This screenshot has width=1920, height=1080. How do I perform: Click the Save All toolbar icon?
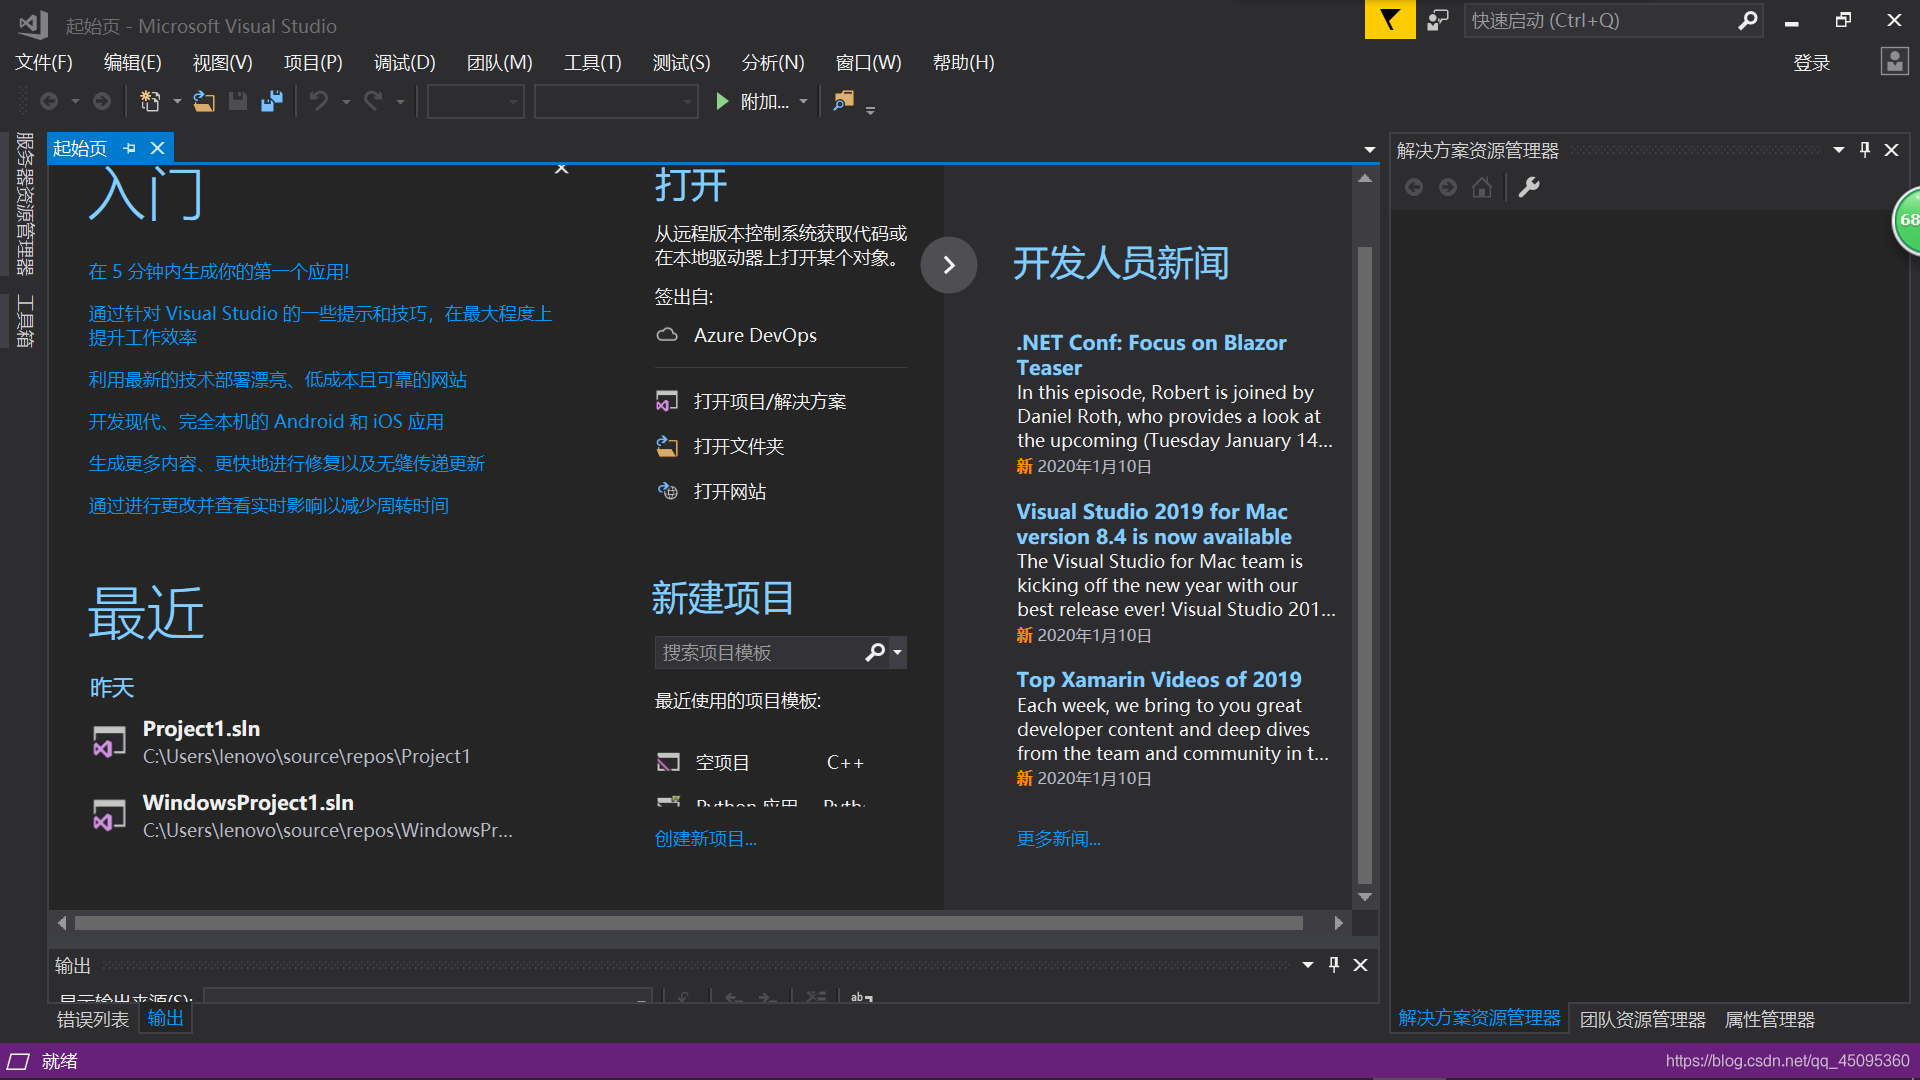[272, 101]
